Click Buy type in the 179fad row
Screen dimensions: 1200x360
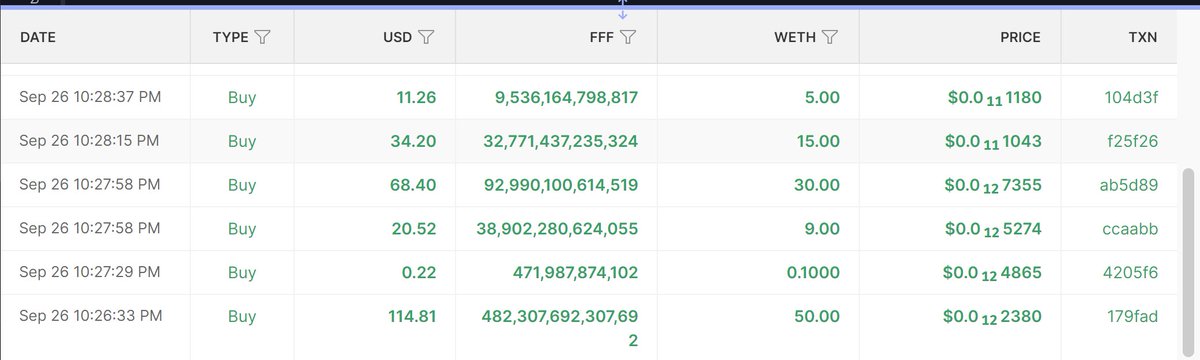coord(242,316)
